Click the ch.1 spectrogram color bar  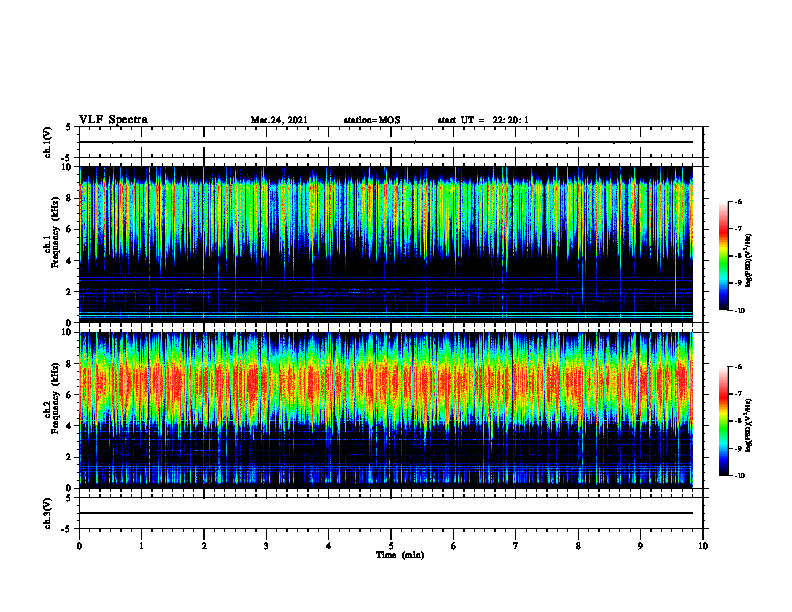coord(724,256)
